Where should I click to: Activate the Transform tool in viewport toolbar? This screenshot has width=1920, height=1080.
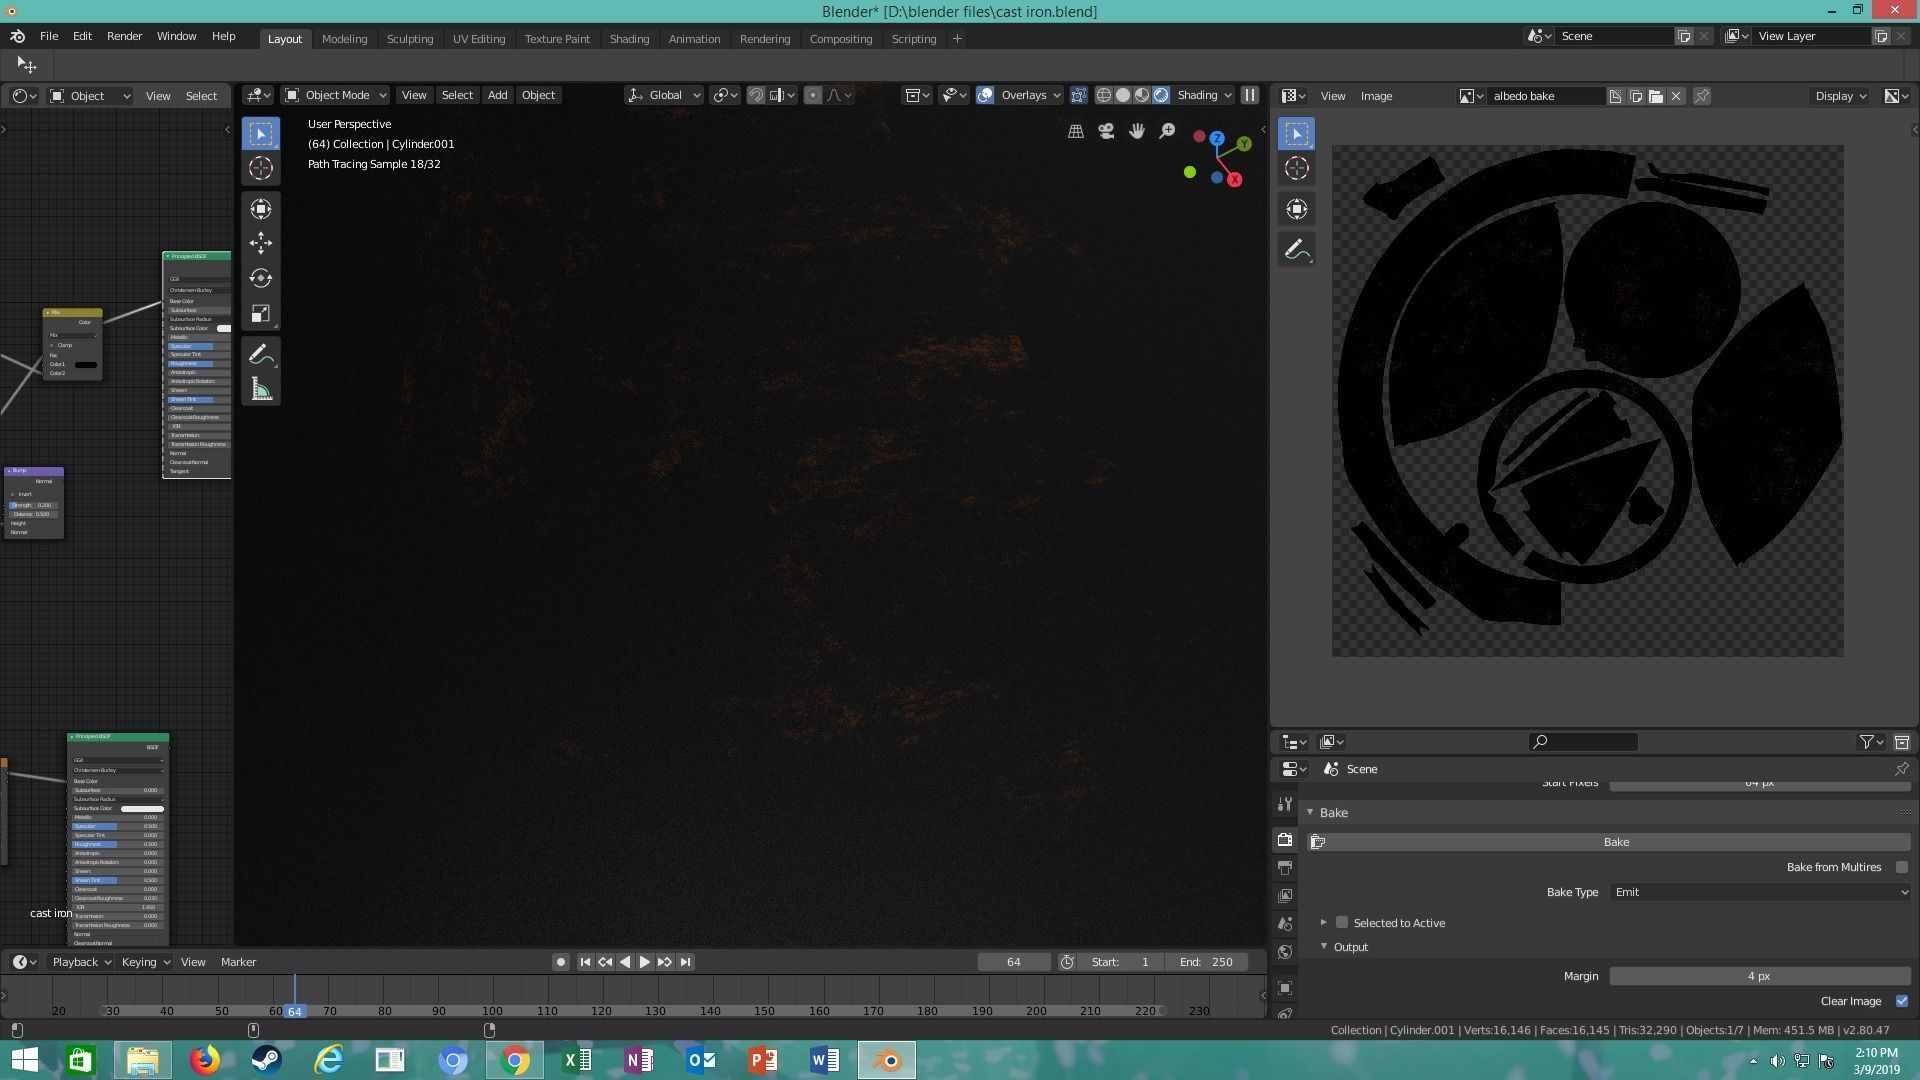[261, 208]
